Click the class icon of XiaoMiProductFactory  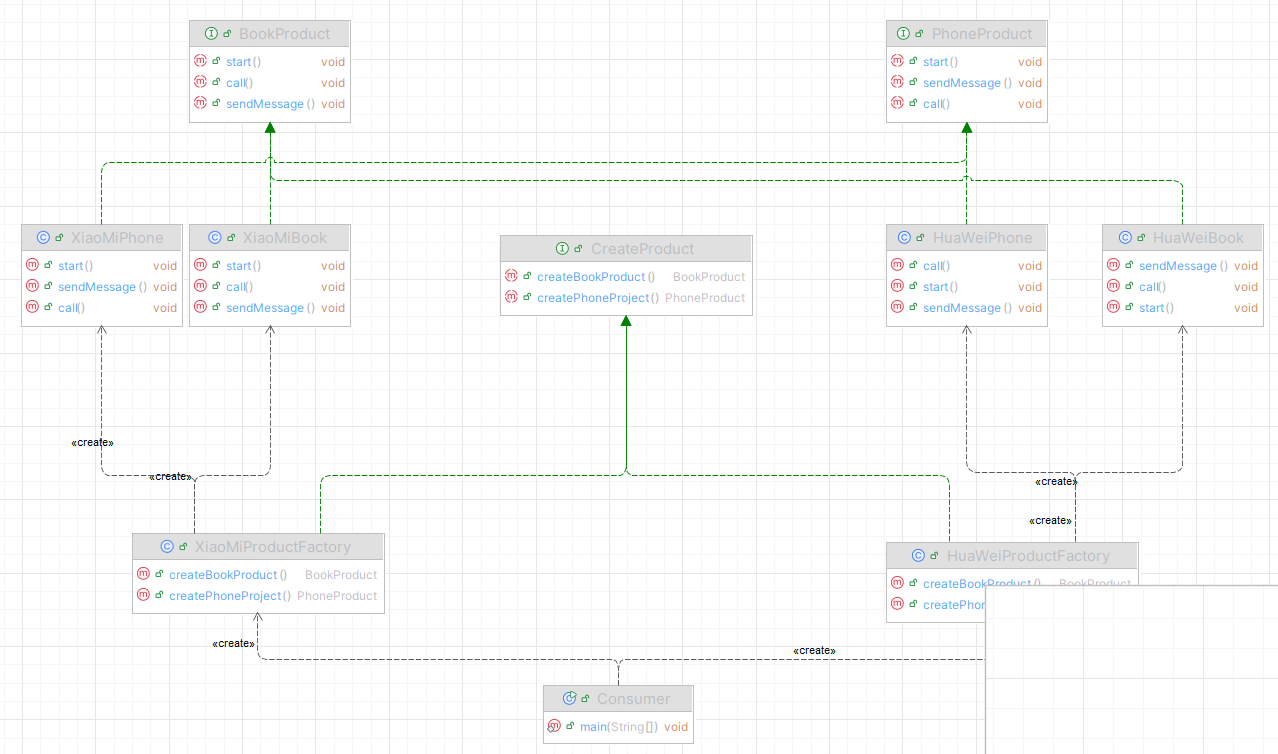[x=167, y=547]
